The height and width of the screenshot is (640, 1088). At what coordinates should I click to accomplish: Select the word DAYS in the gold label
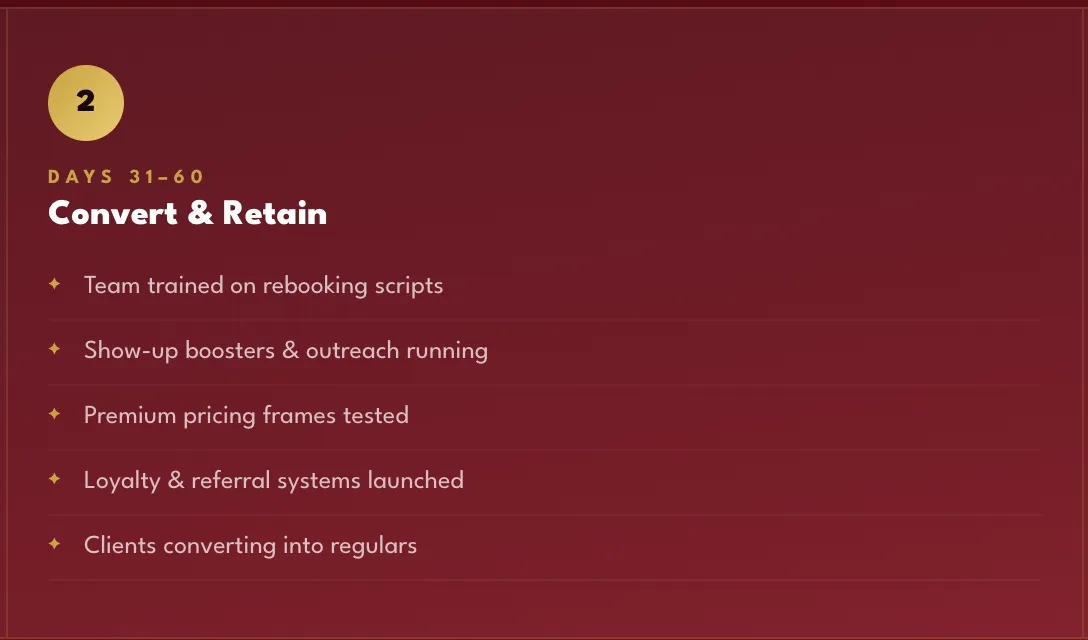[x=80, y=177]
